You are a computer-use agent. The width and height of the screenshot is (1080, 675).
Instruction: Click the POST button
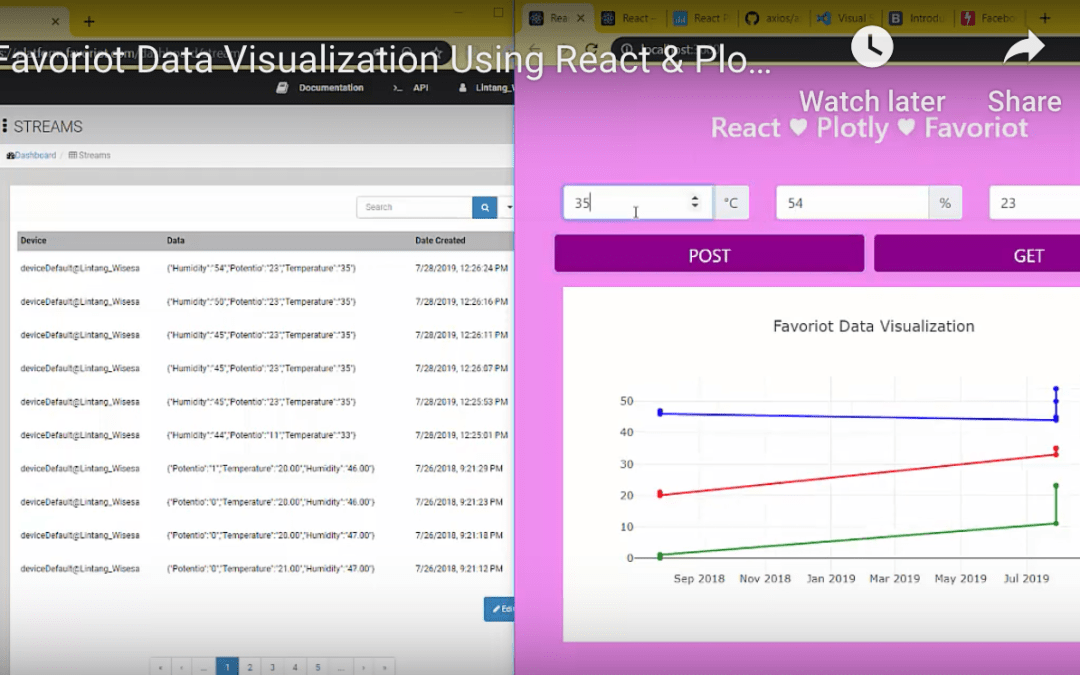708,254
